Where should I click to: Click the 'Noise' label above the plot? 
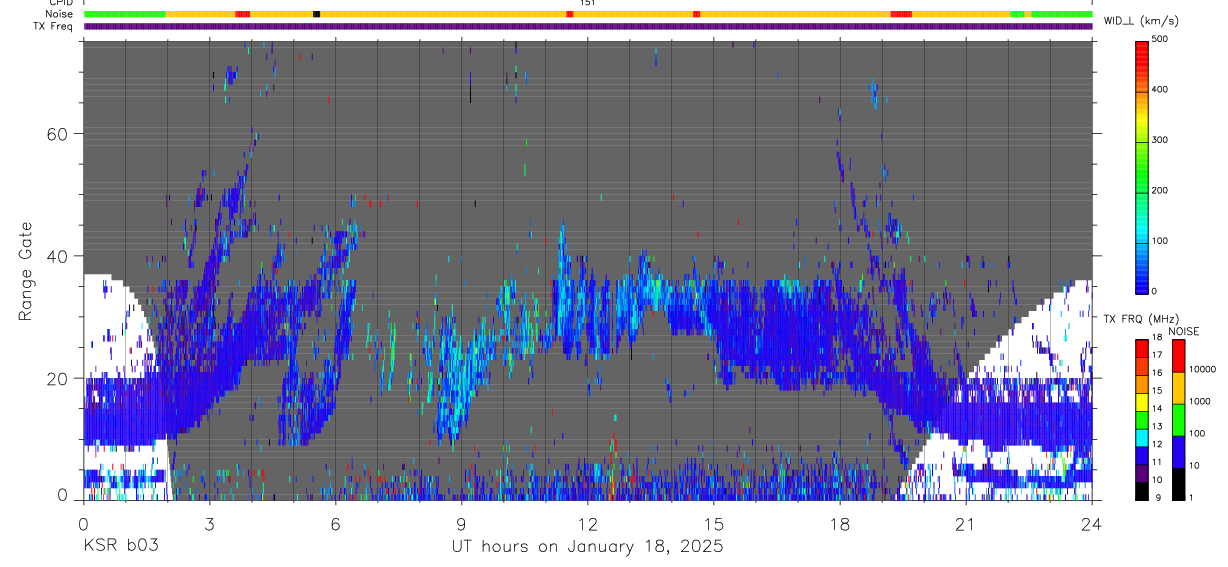point(60,14)
